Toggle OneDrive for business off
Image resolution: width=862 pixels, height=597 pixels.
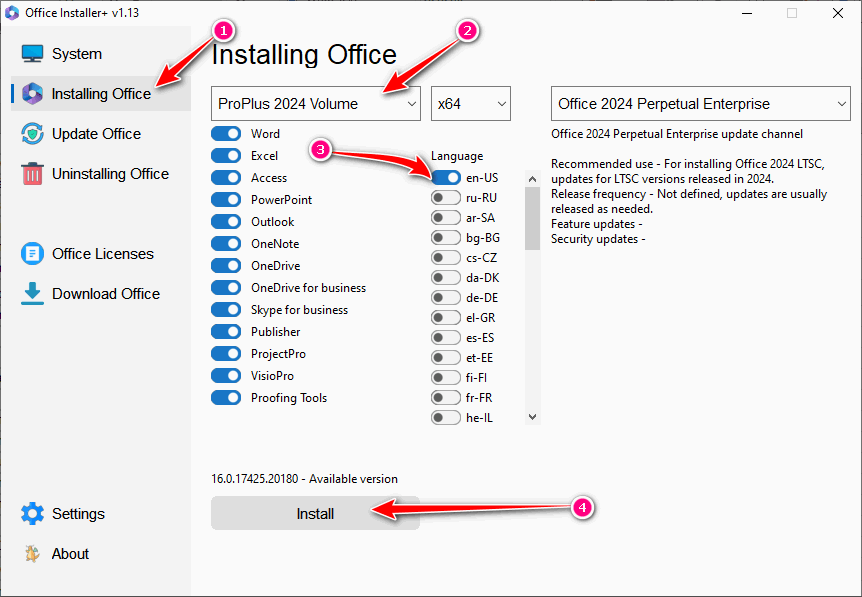tap(226, 288)
